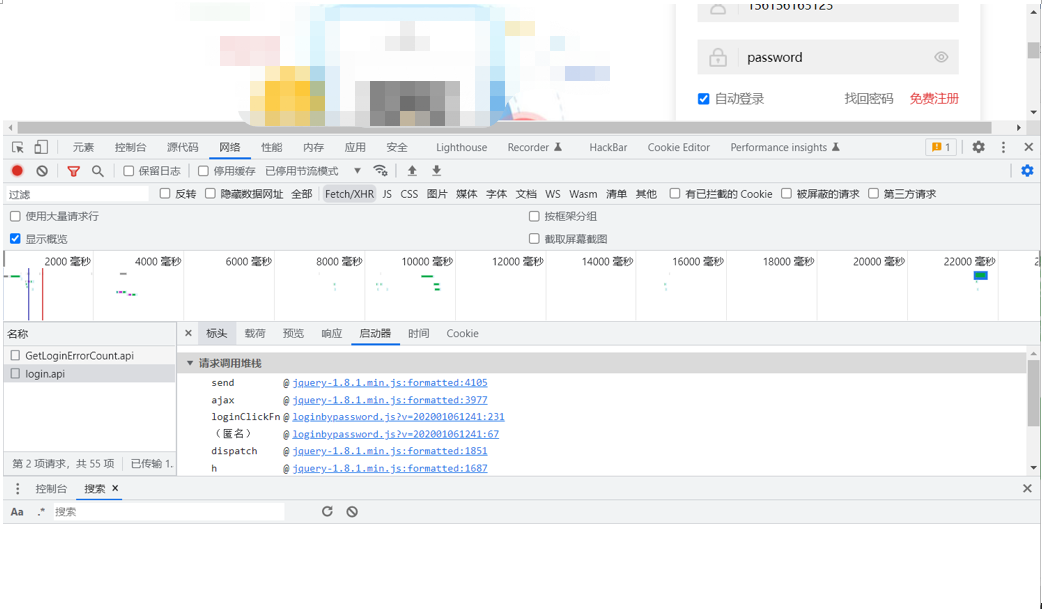
Task: Export HAR file download arrow icon
Action: tap(437, 171)
